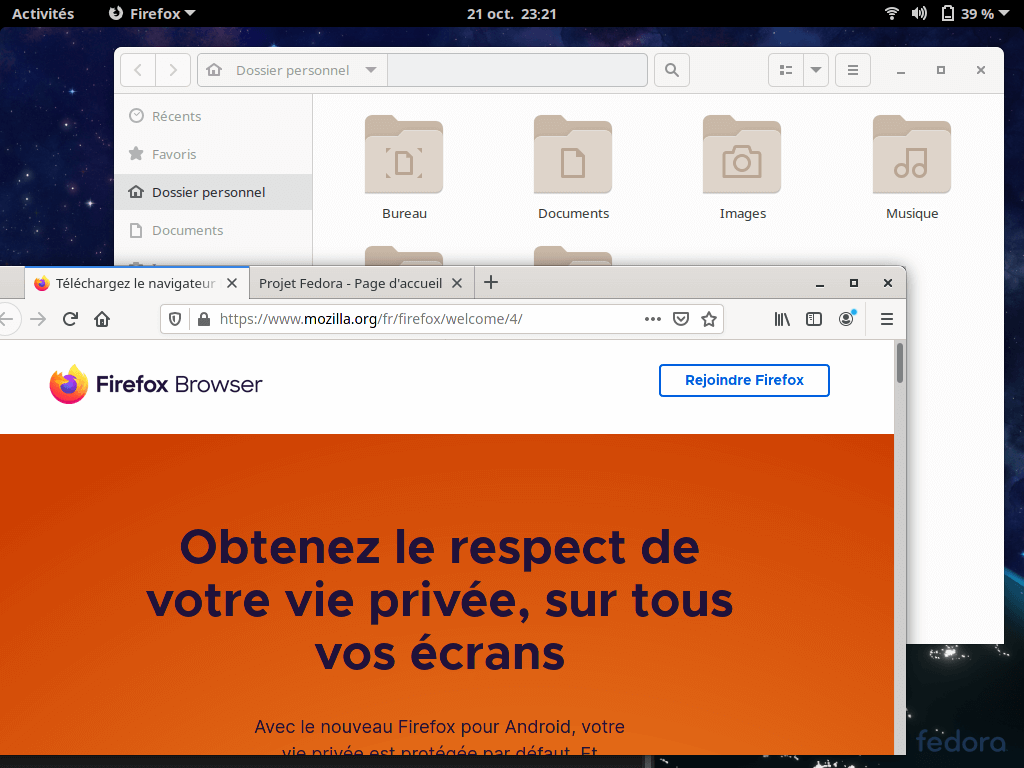This screenshot has width=1024, height=768.
Task: Select Dossier personnel in Files sidebar
Action: point(214,192)
